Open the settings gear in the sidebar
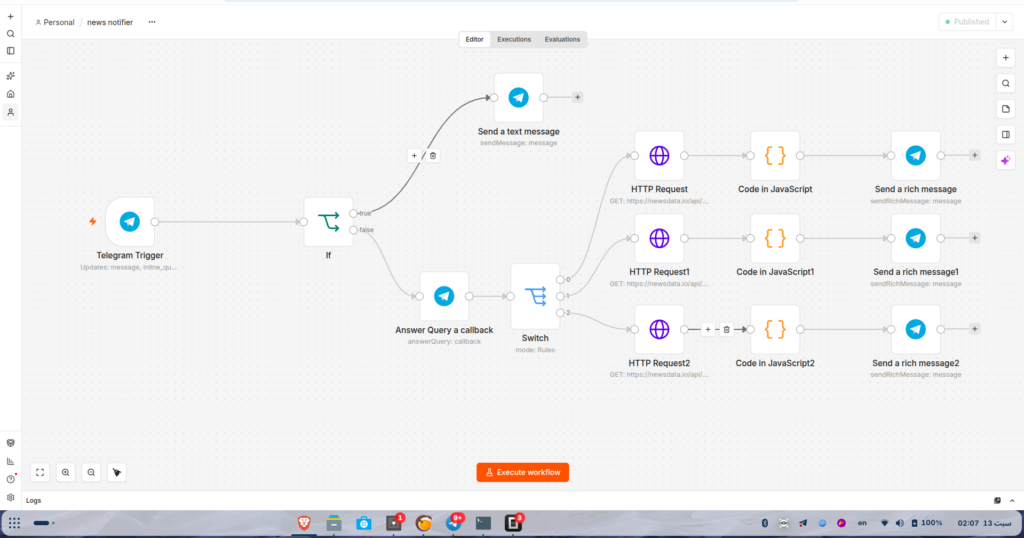The width and height of the screenshot is (1024, 538). [10, 498]
